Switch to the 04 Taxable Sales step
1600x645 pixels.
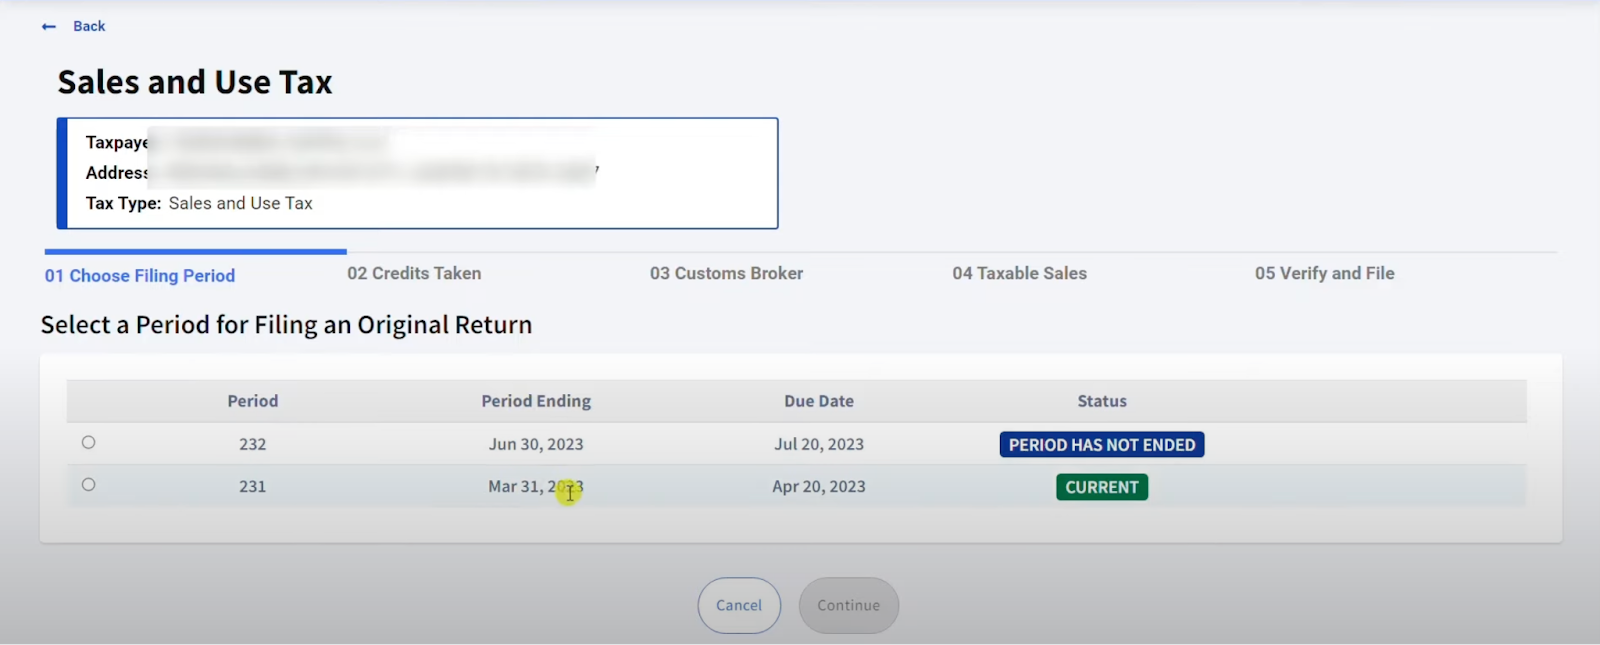[x=1019, y=273]
